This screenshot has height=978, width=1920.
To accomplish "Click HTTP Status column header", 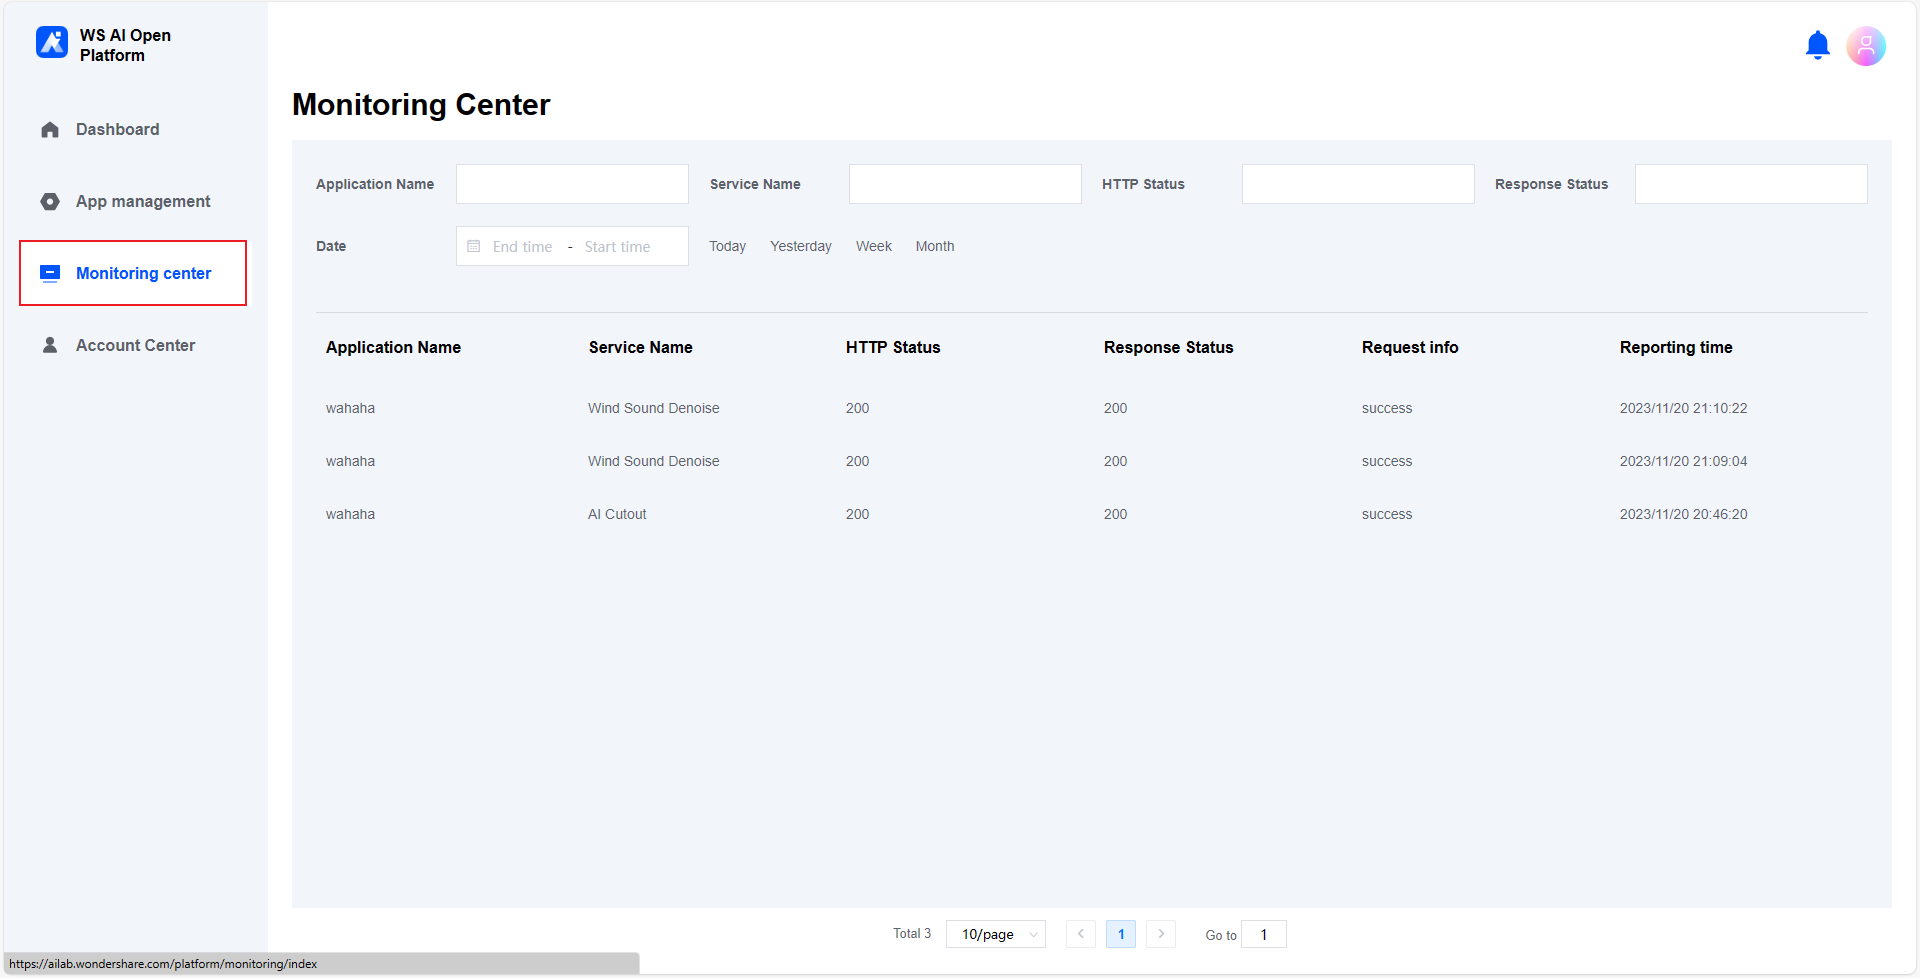I will point(893,347).
